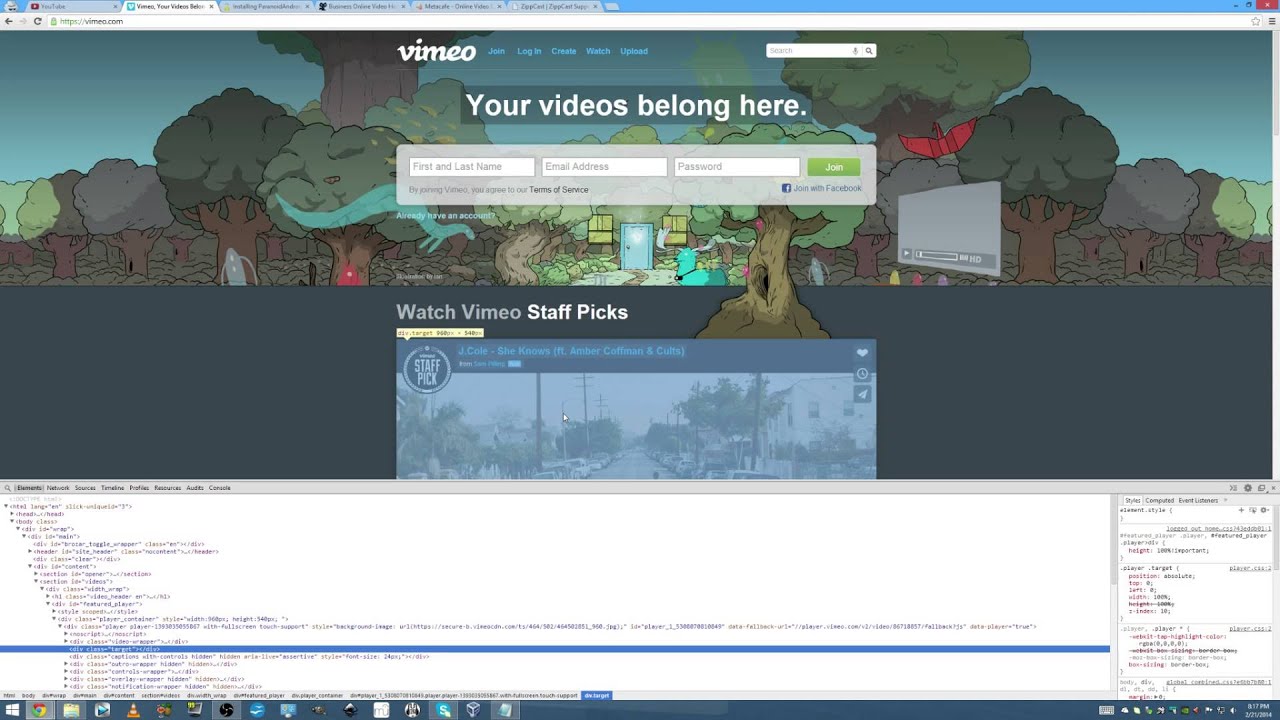1280x720 pixels.
Task: Expand the head node in DOM tree
Action: pyautogui.click(x=12, y=514)
